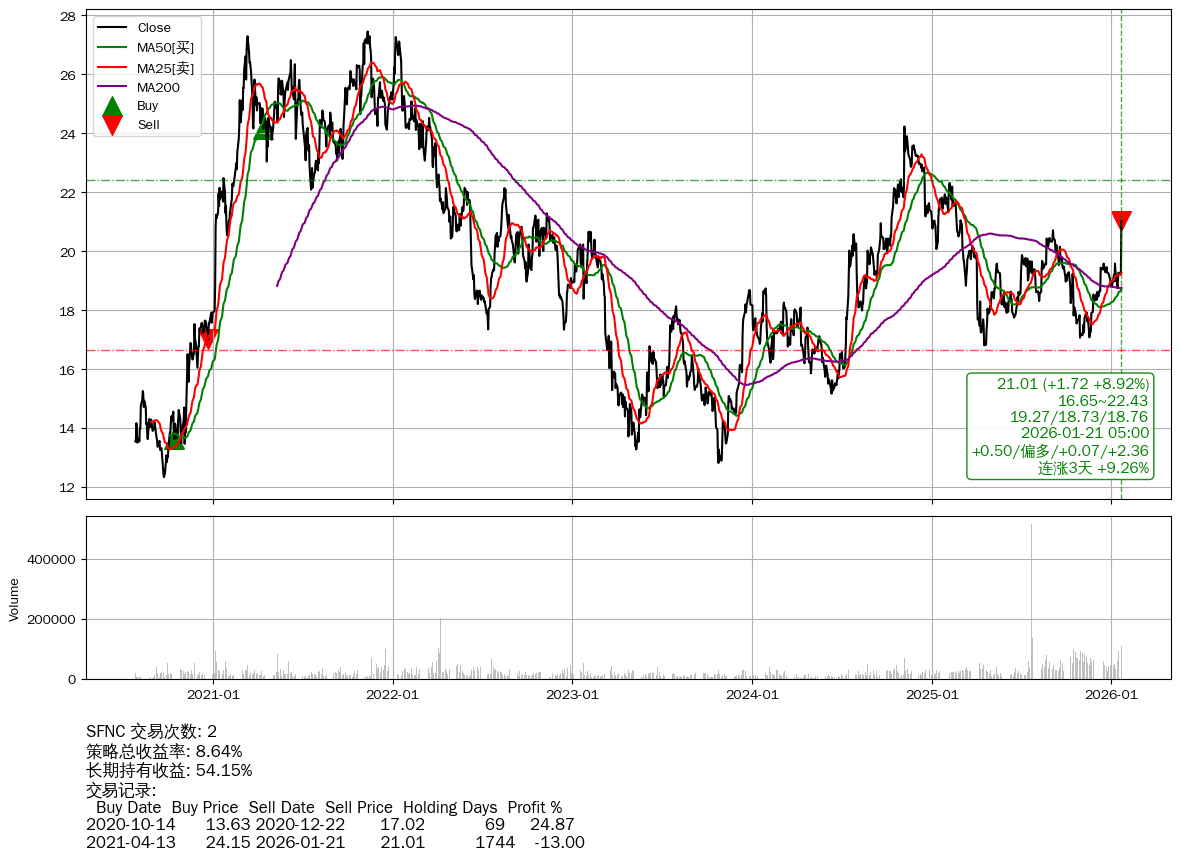Select the Close legend entry

(x=153, y=28)
